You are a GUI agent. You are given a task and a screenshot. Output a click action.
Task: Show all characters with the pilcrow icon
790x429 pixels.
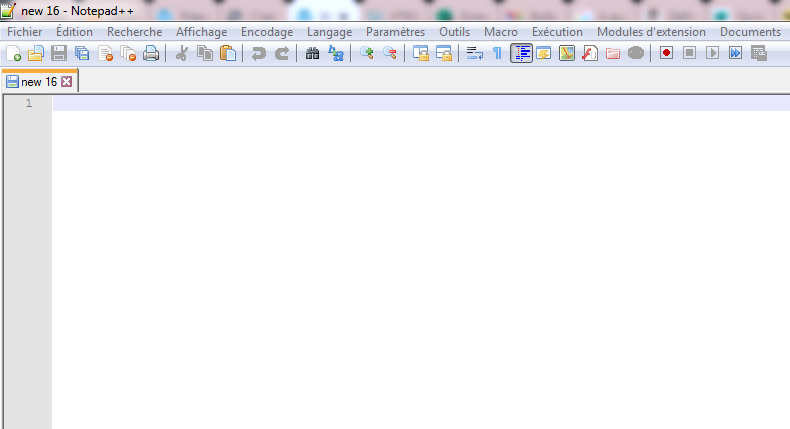tap(497, 53)
